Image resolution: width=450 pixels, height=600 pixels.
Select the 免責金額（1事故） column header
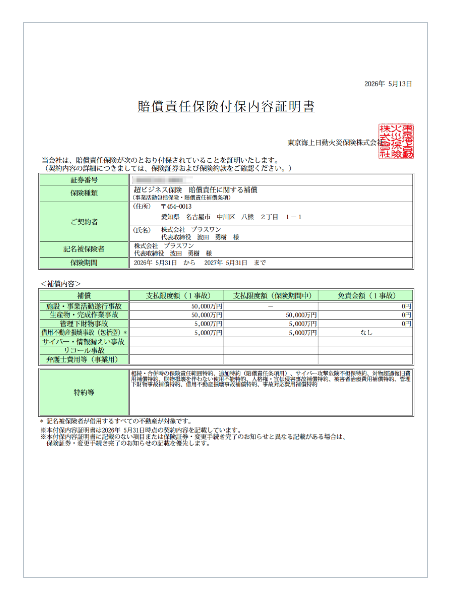tap(365, 295)
